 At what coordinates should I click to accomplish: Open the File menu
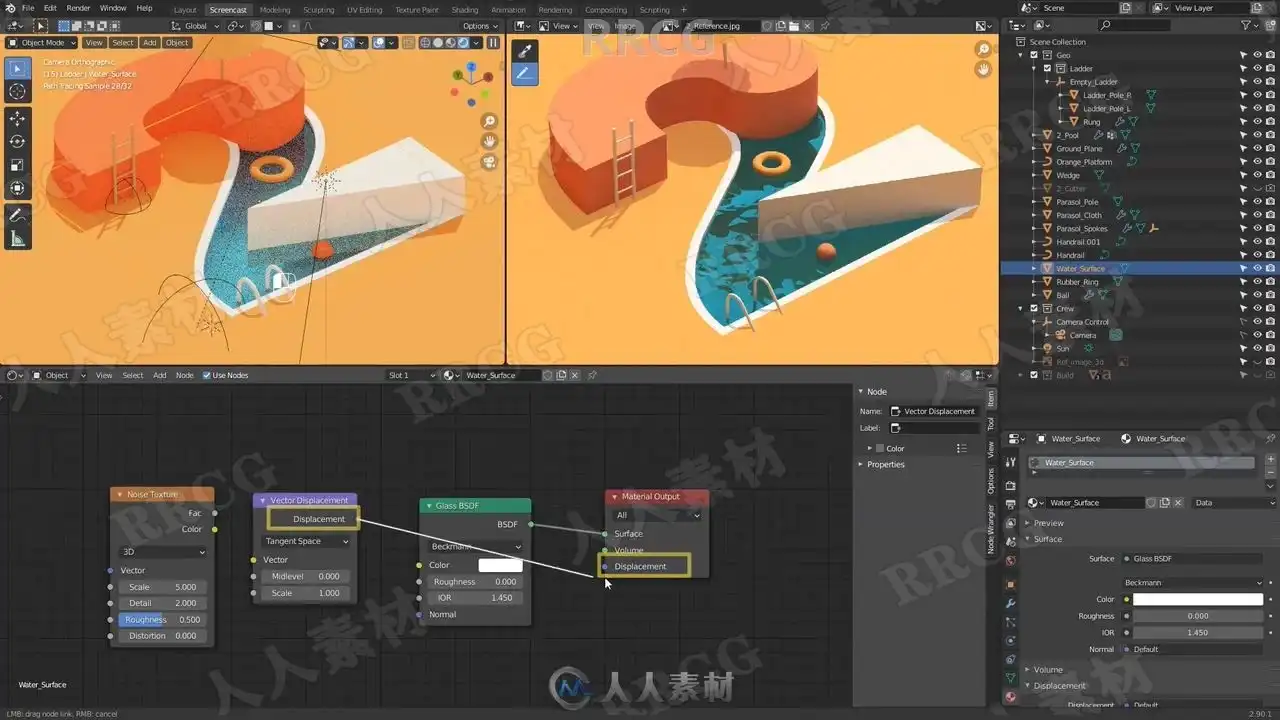[x=28, y=8]
